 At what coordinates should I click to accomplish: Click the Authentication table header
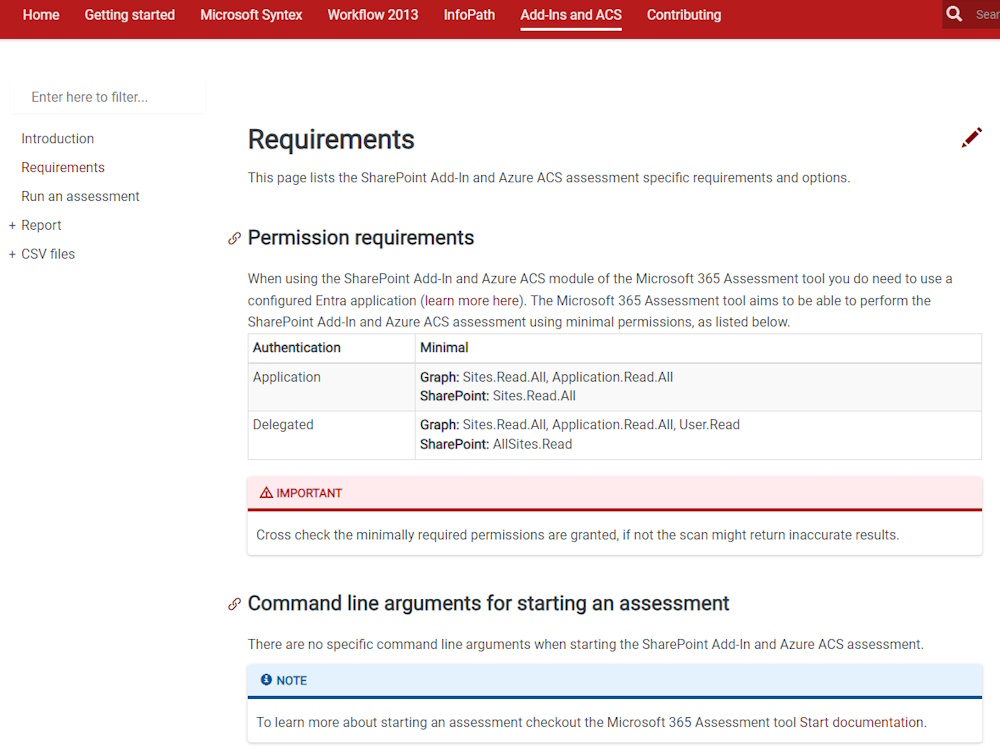(x=332, y=348)
